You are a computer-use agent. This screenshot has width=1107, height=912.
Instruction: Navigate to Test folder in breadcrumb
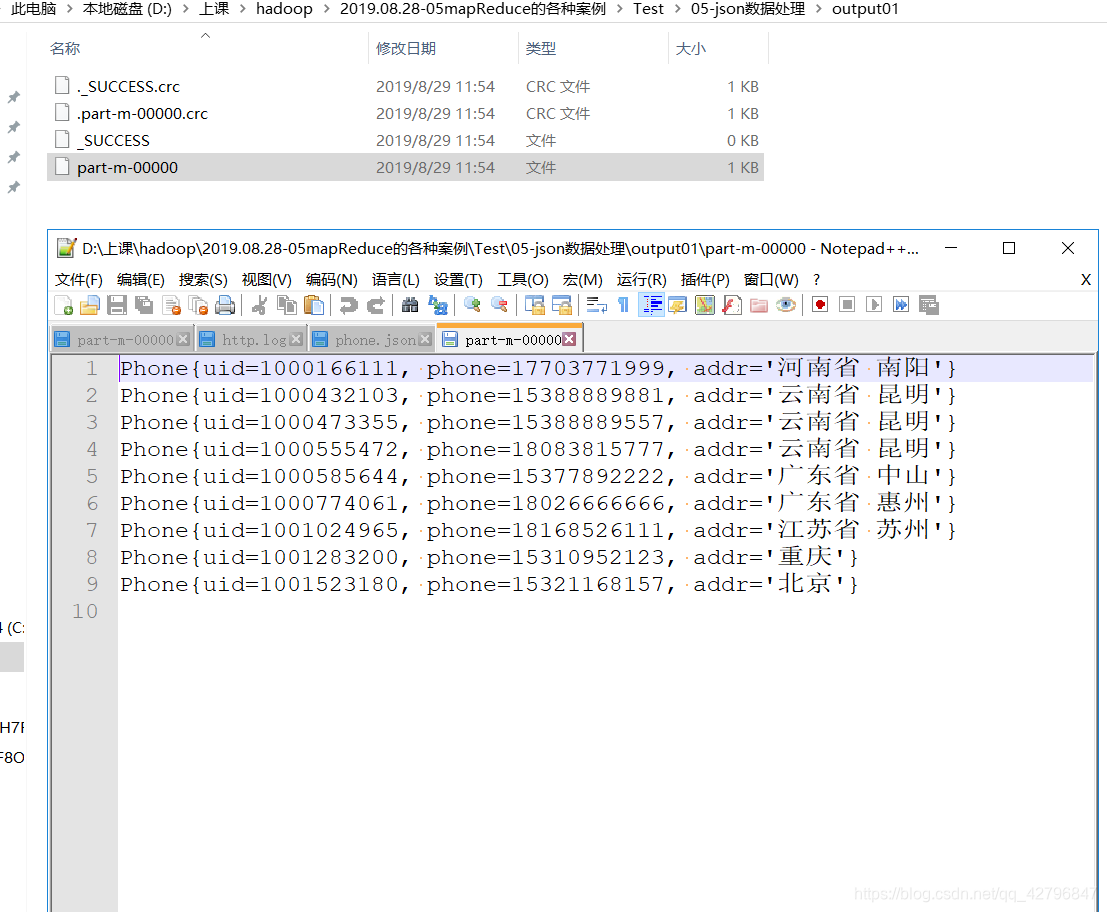[x=648, y=9]
